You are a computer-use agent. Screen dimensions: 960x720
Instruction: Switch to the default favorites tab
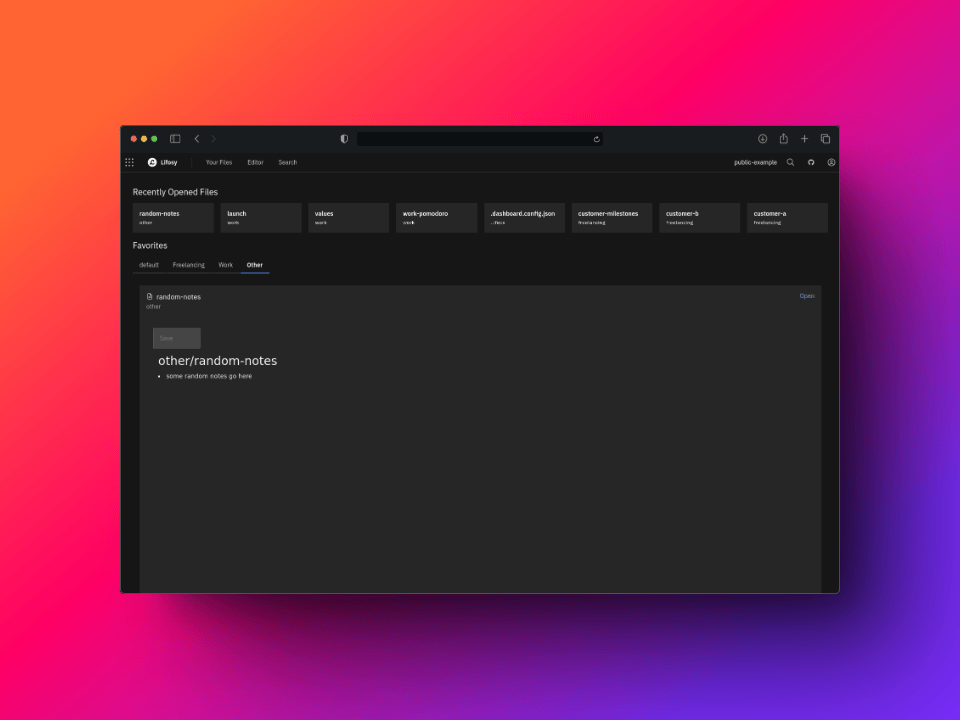[x=148, y=264]
